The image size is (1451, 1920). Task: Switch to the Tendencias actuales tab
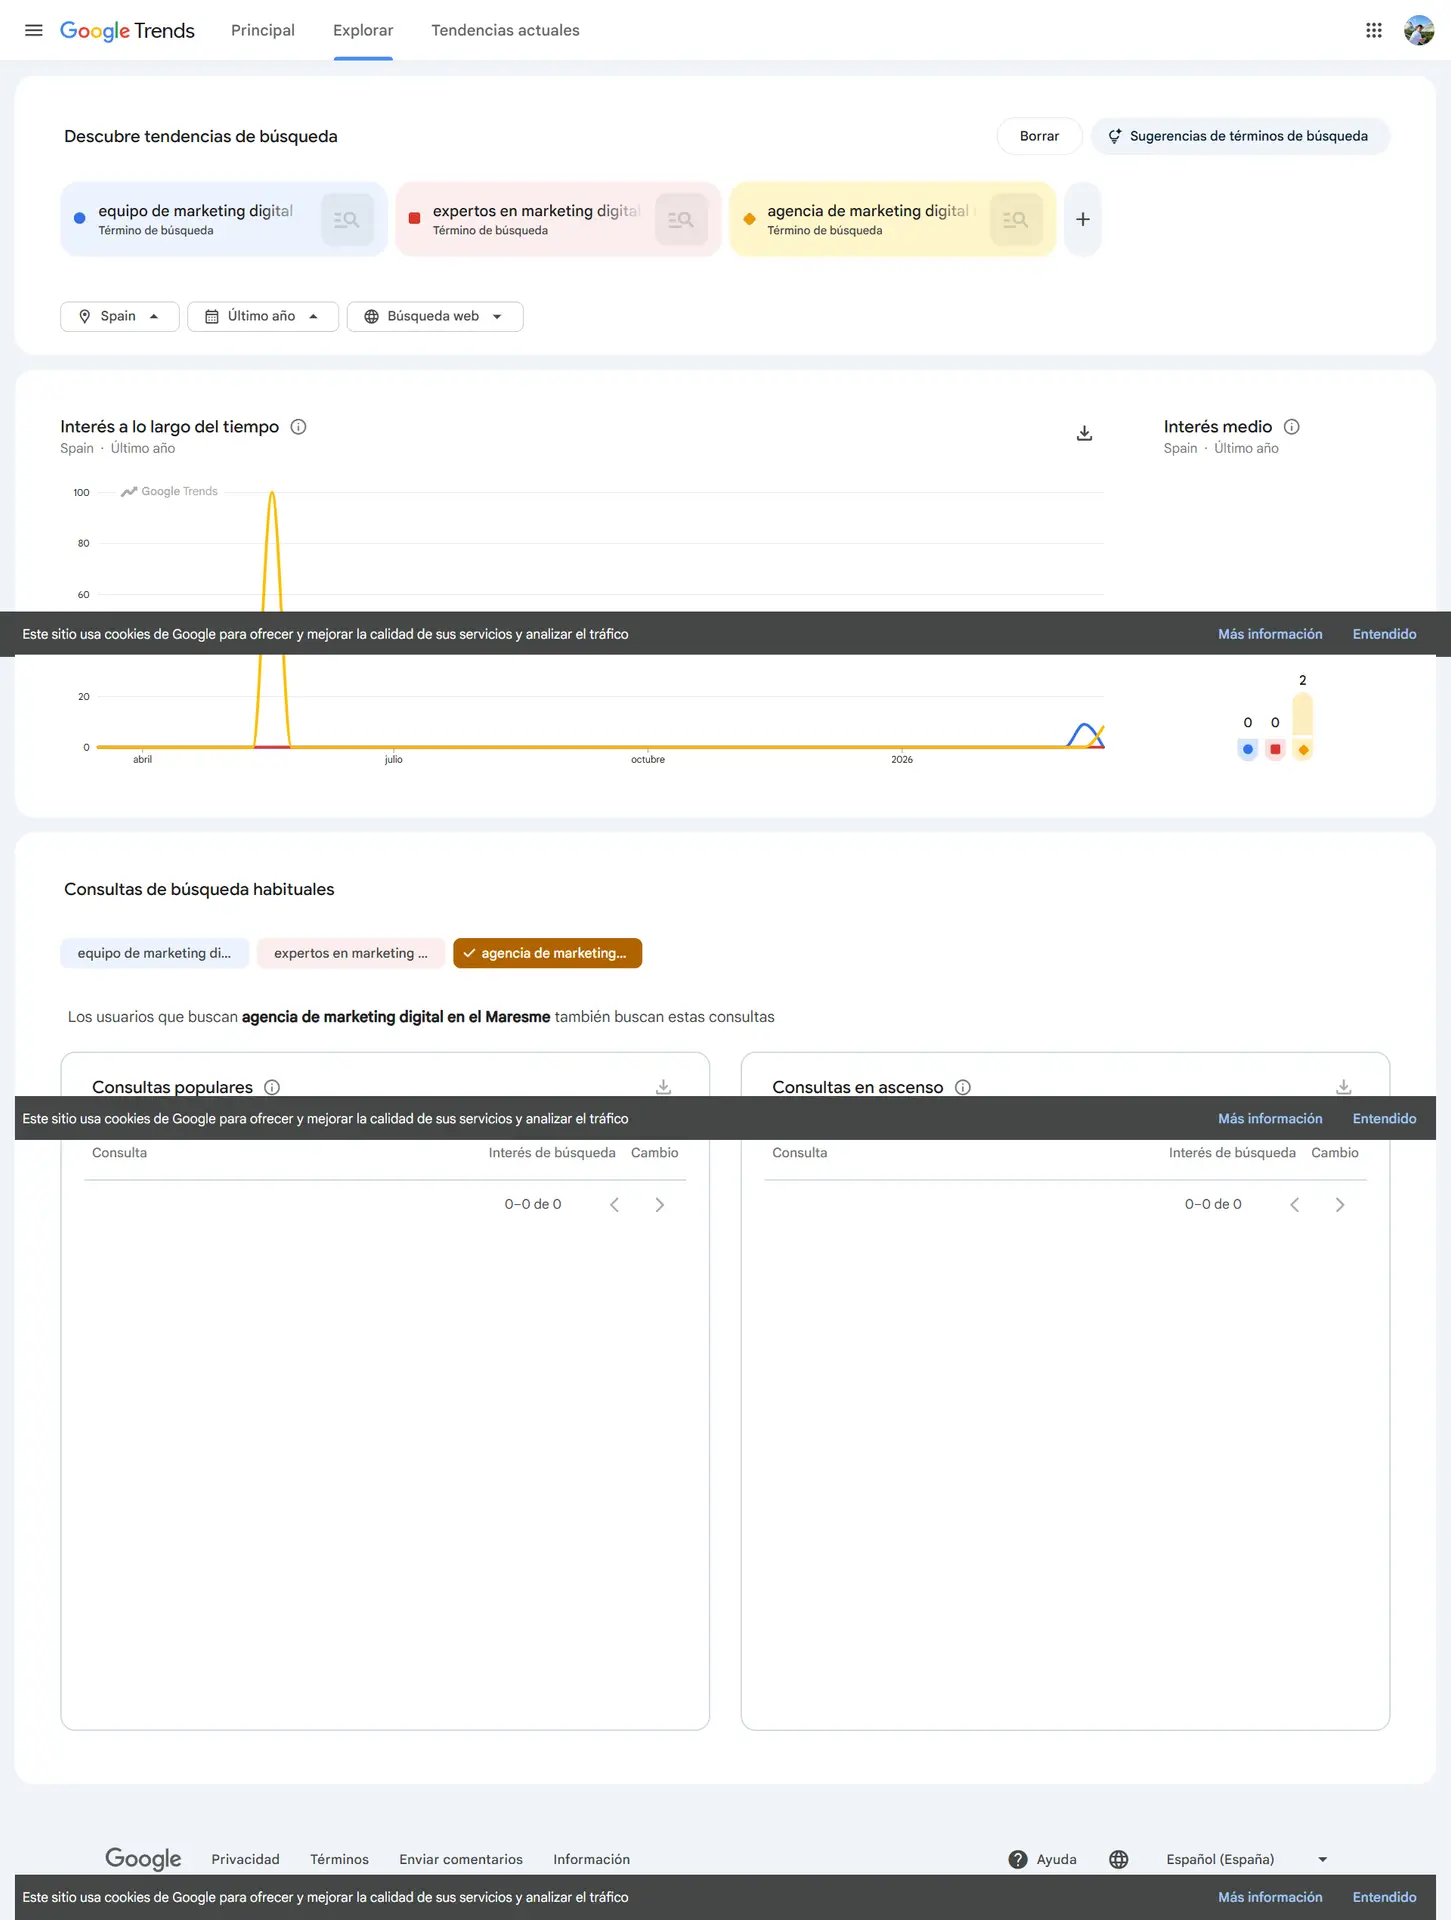click(505, 30)
